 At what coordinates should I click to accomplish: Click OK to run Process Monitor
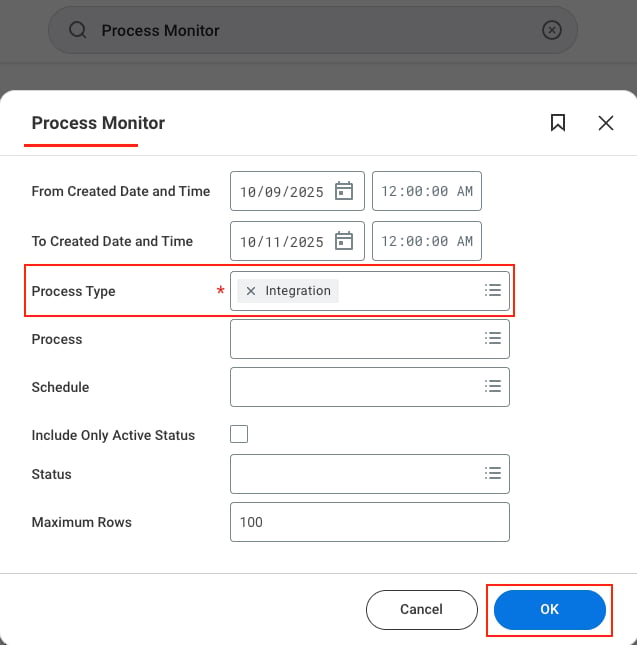tap(549, 610)
